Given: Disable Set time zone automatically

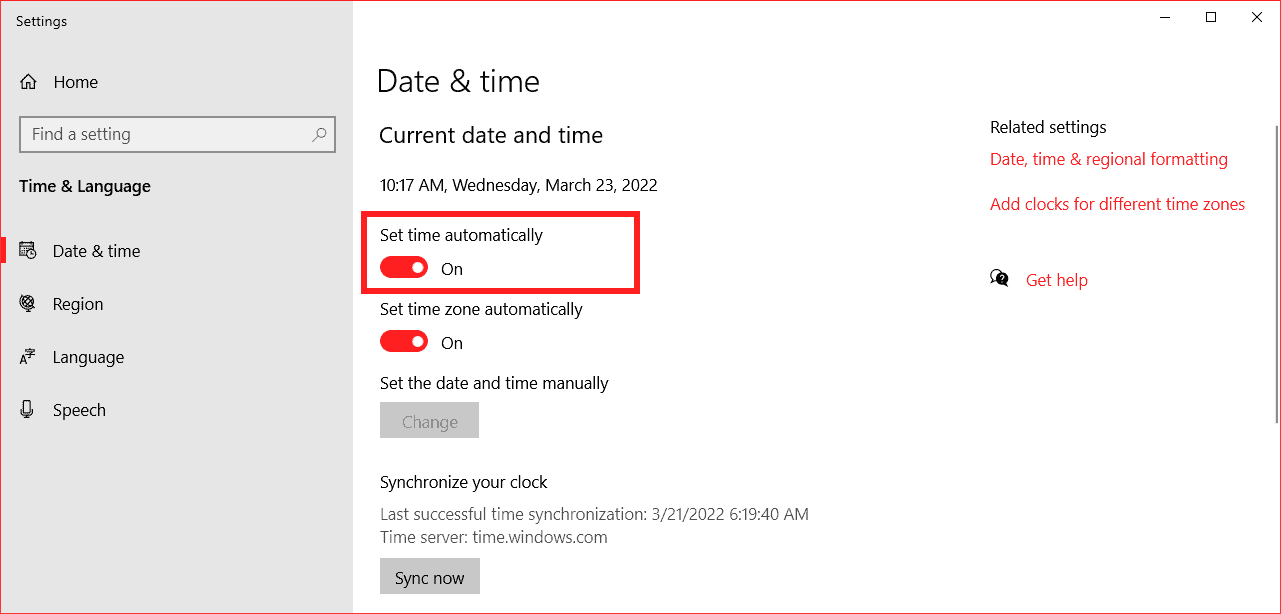Looking at the screenshot, I should click(404, 341).
